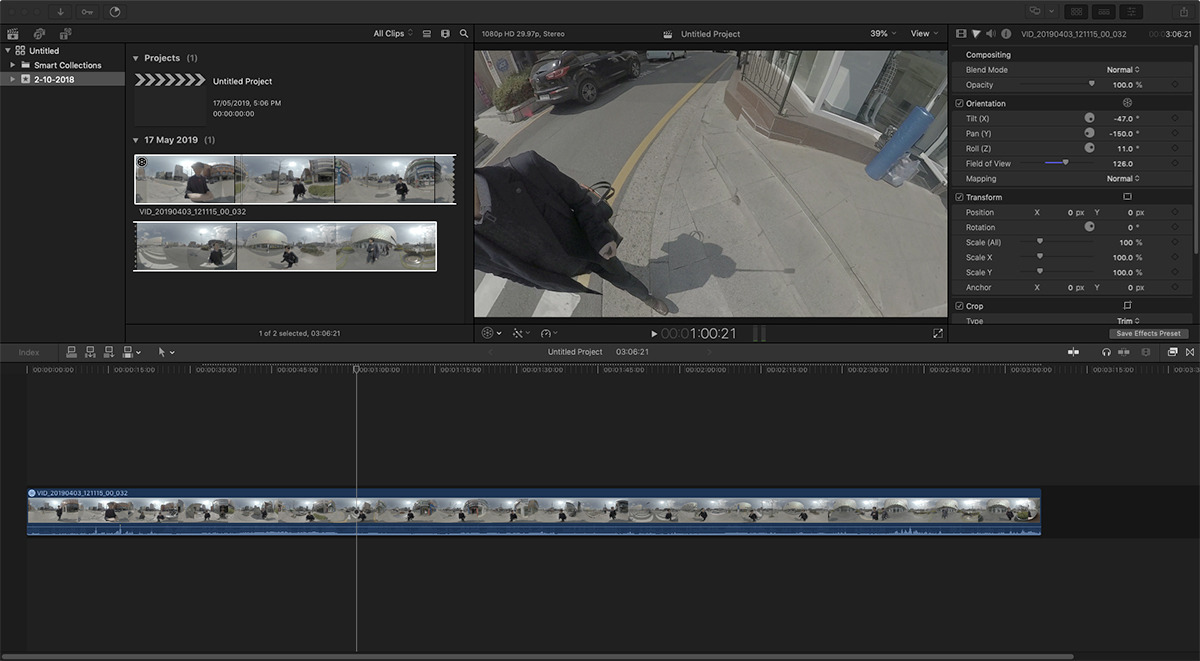This screenshot has width=1200, height=661.
Task: Open the Titles and Generators sidebar
Action: [65, 34]
